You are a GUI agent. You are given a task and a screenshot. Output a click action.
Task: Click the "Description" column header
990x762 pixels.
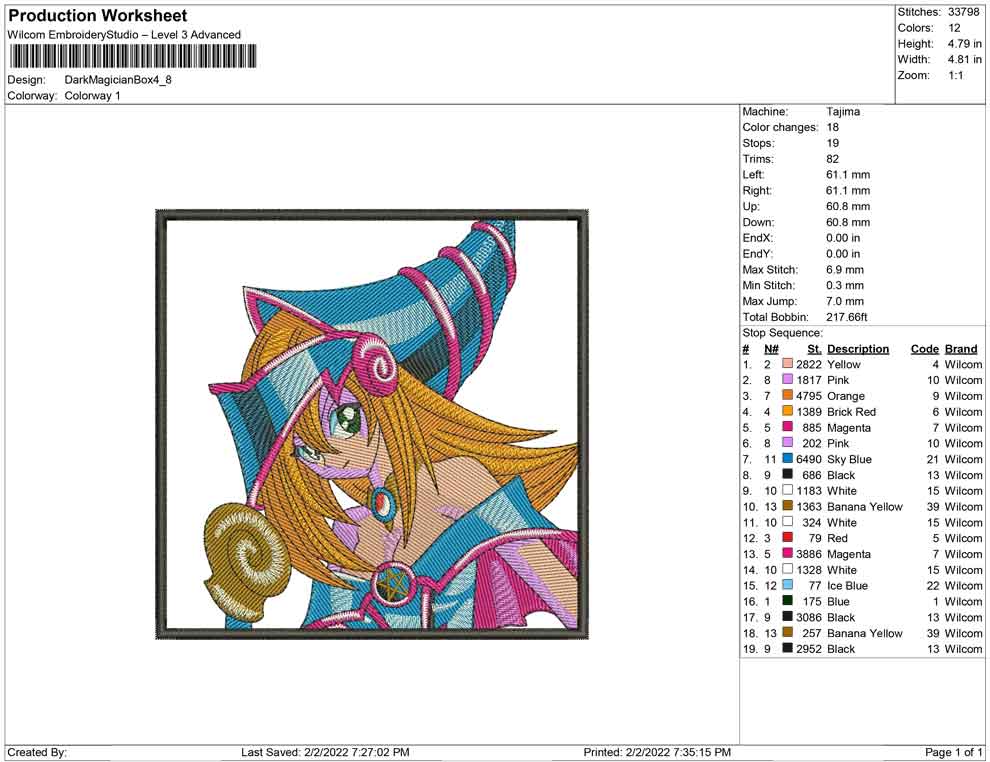[x=858, y=348]
